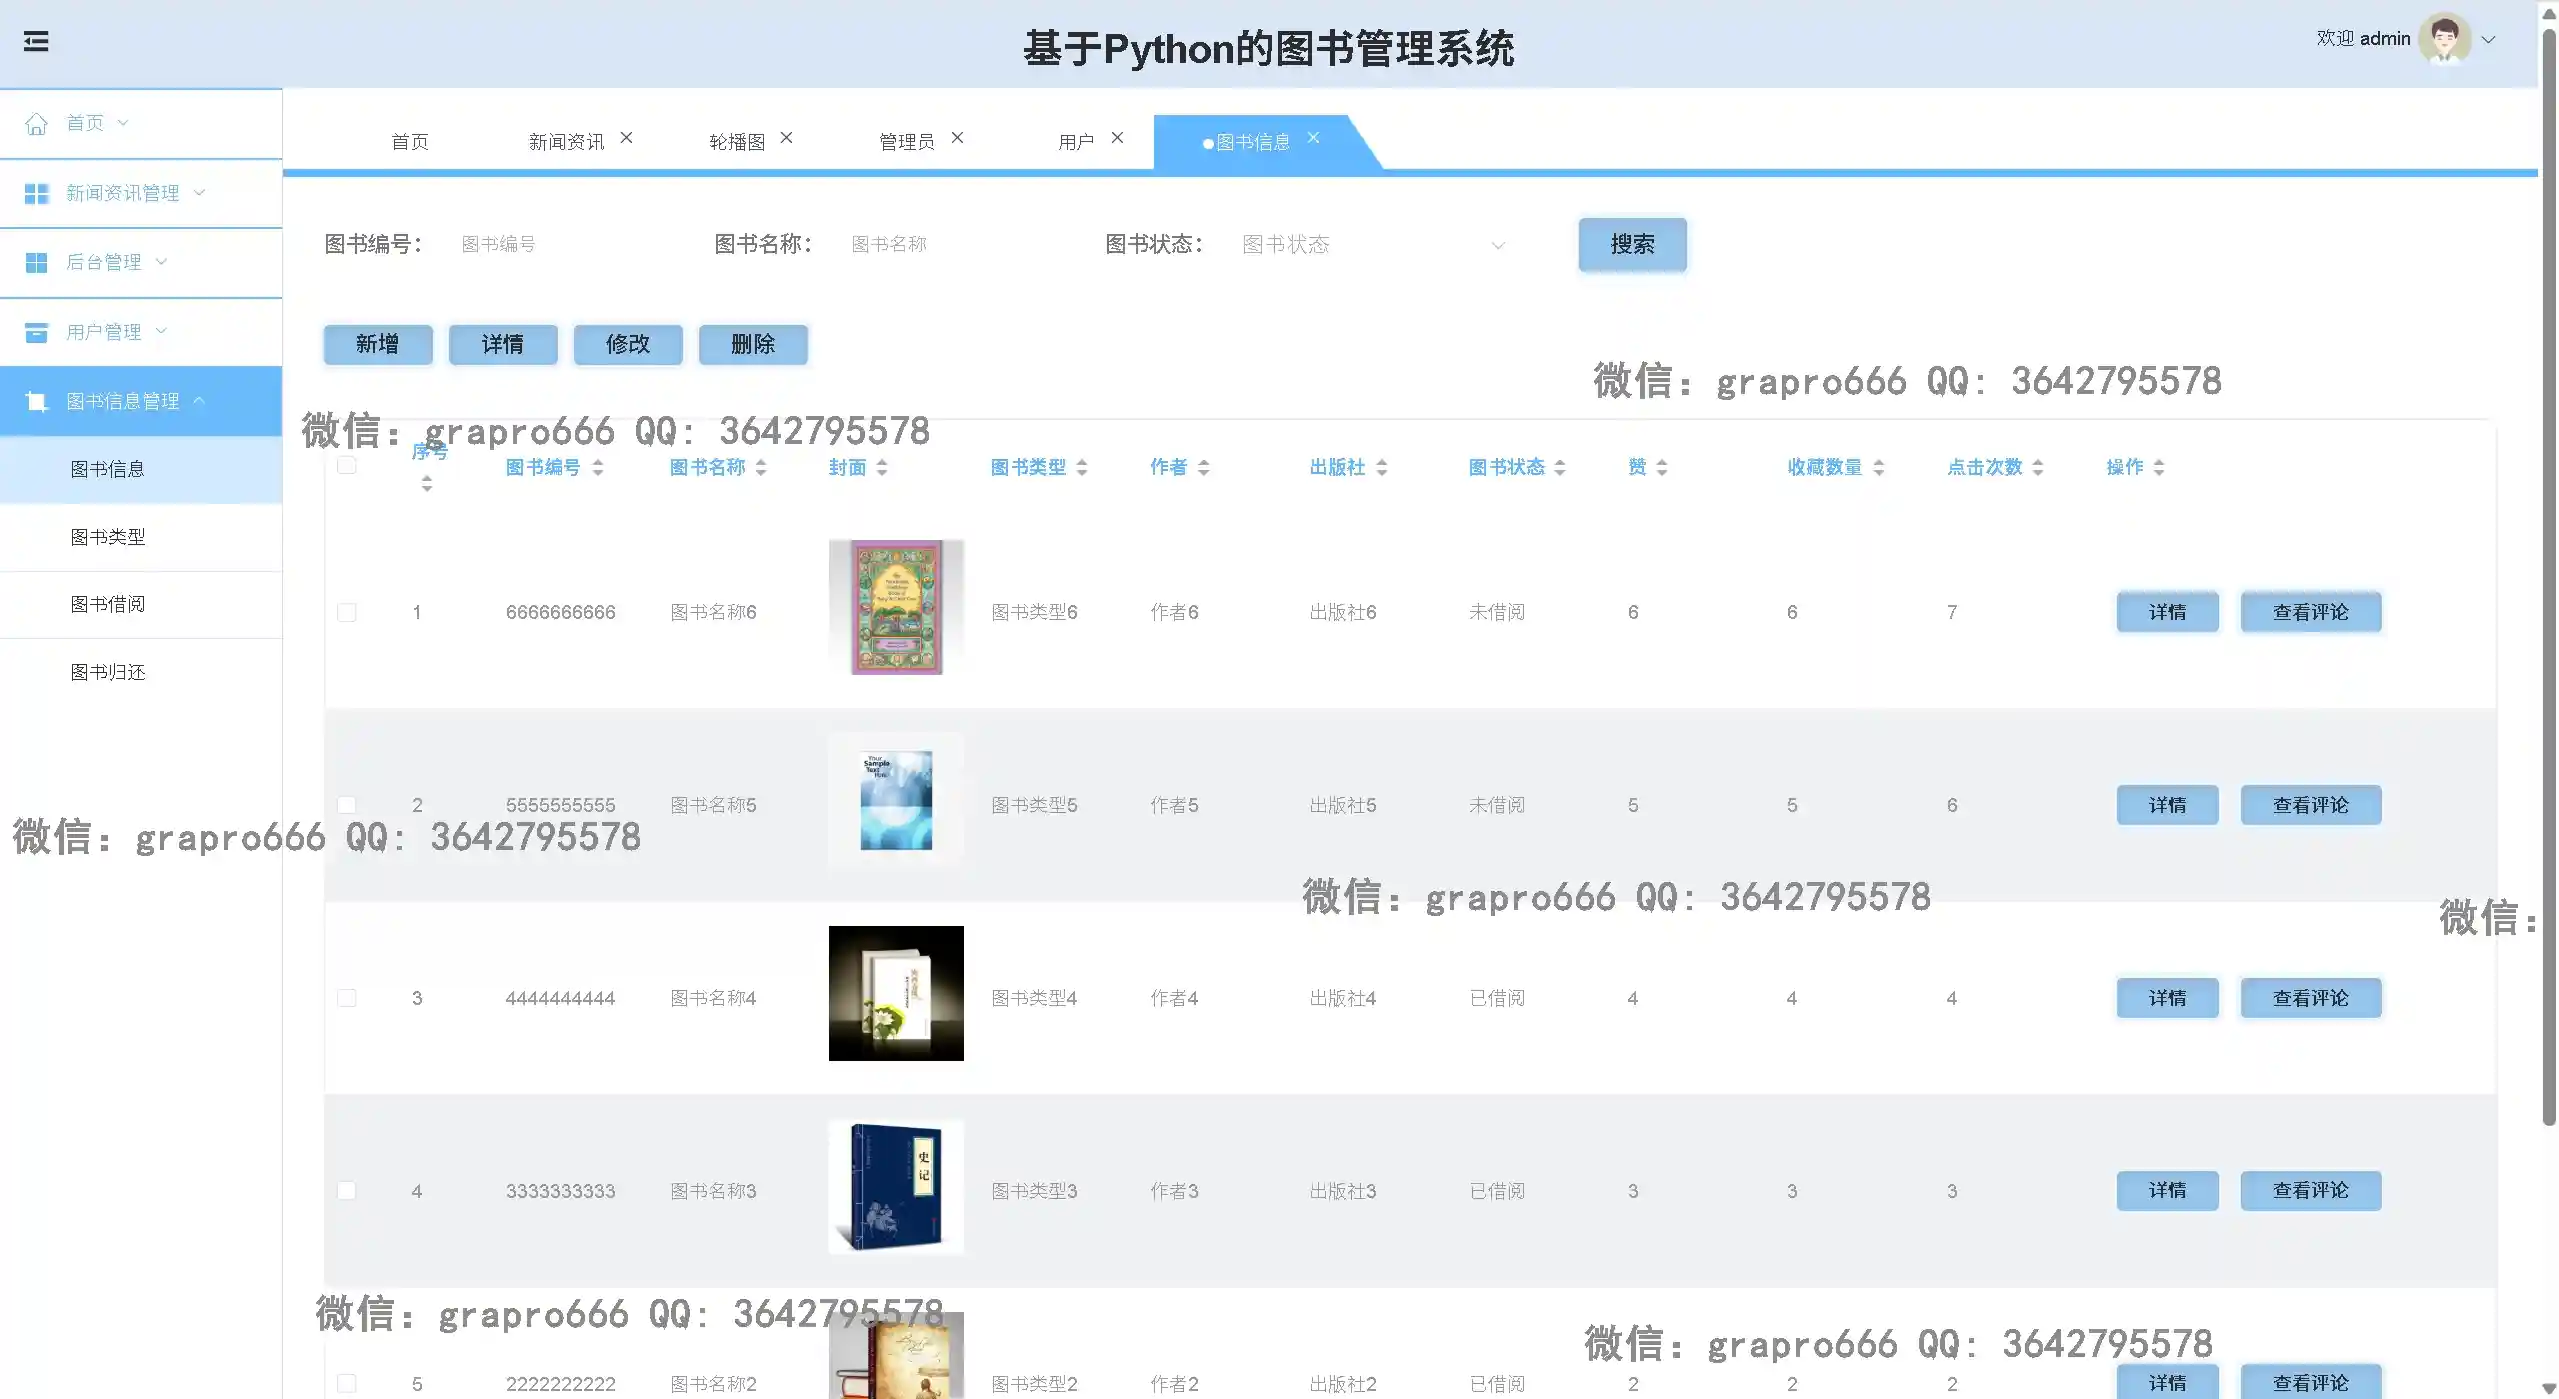
Task: Close the 轮播图 tab
Action: coord(787,138)
